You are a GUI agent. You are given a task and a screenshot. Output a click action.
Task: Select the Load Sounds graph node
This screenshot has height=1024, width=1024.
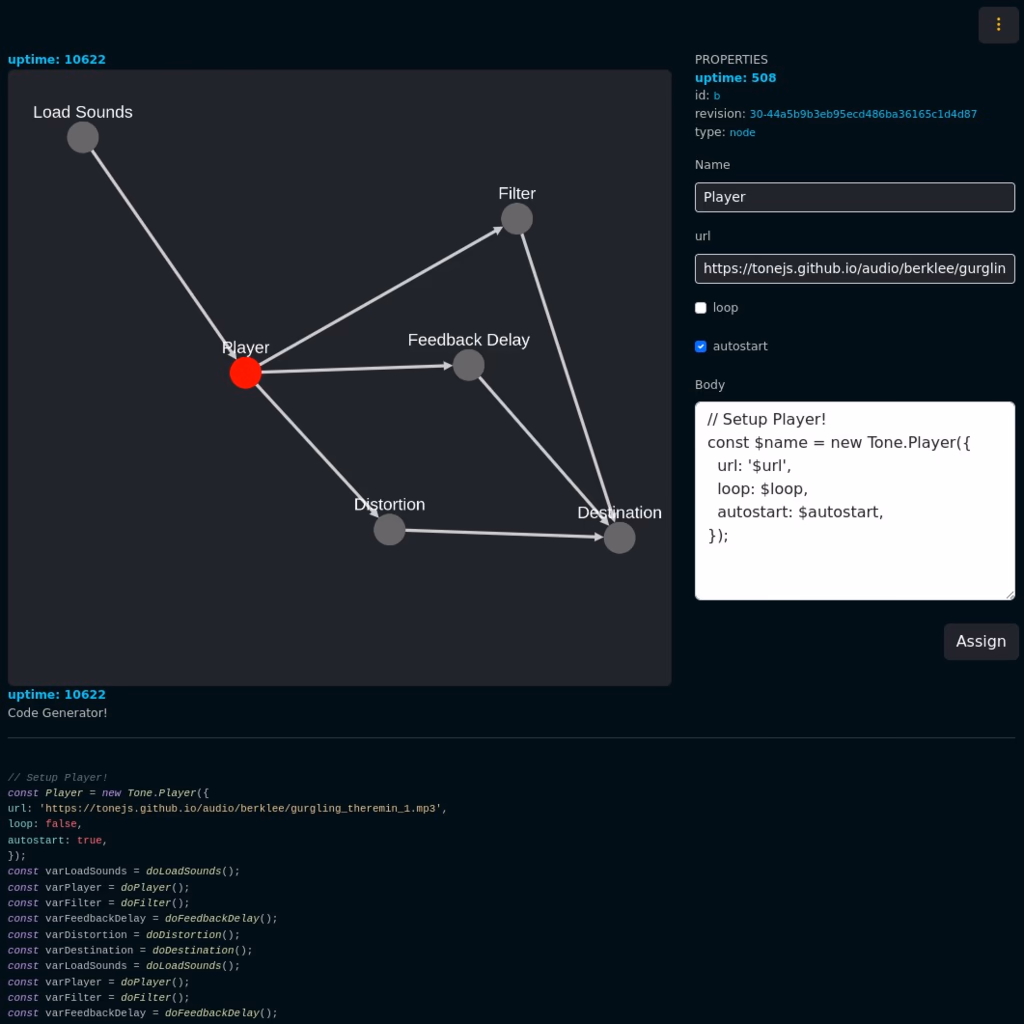[x=83, y=137]
